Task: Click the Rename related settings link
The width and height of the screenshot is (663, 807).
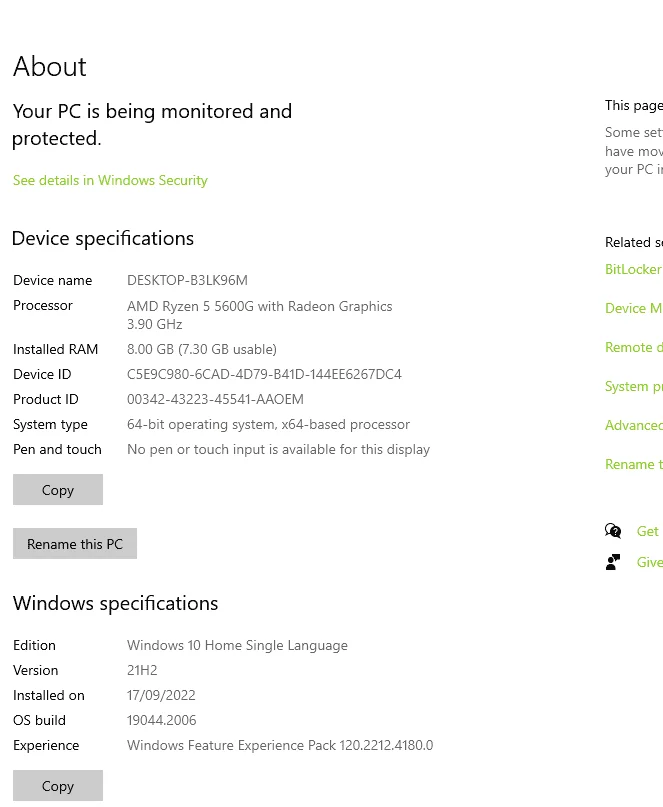Action: [634, 464]
